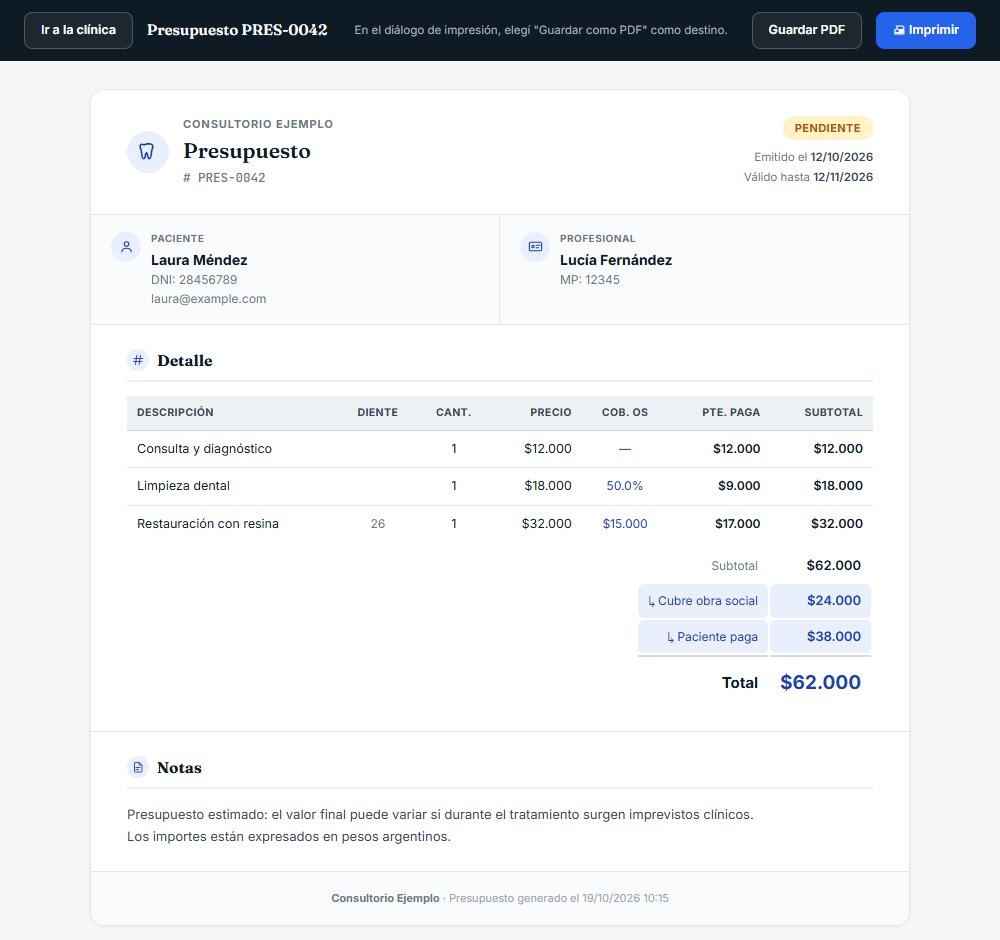Click the tooth logo icon
Viewport: 1000px width, 940px height.
[147, 152]
